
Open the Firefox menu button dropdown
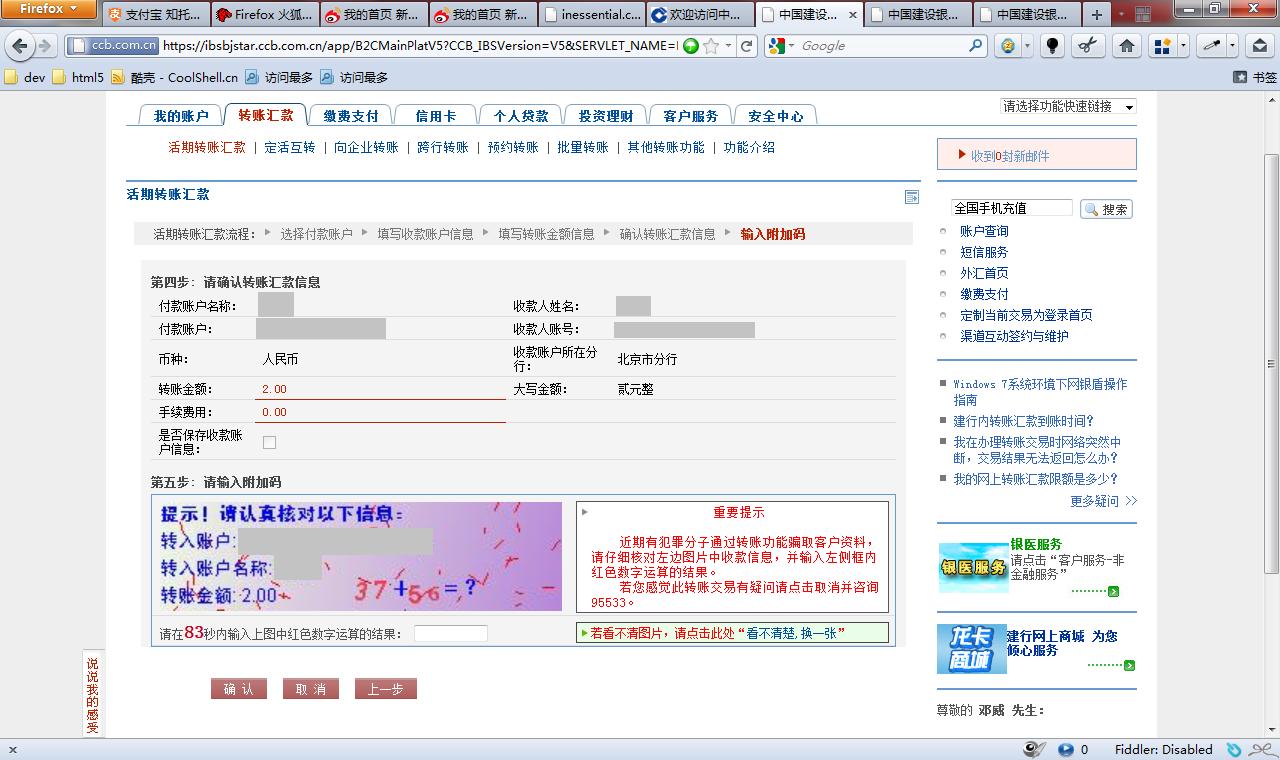point(48,9)
